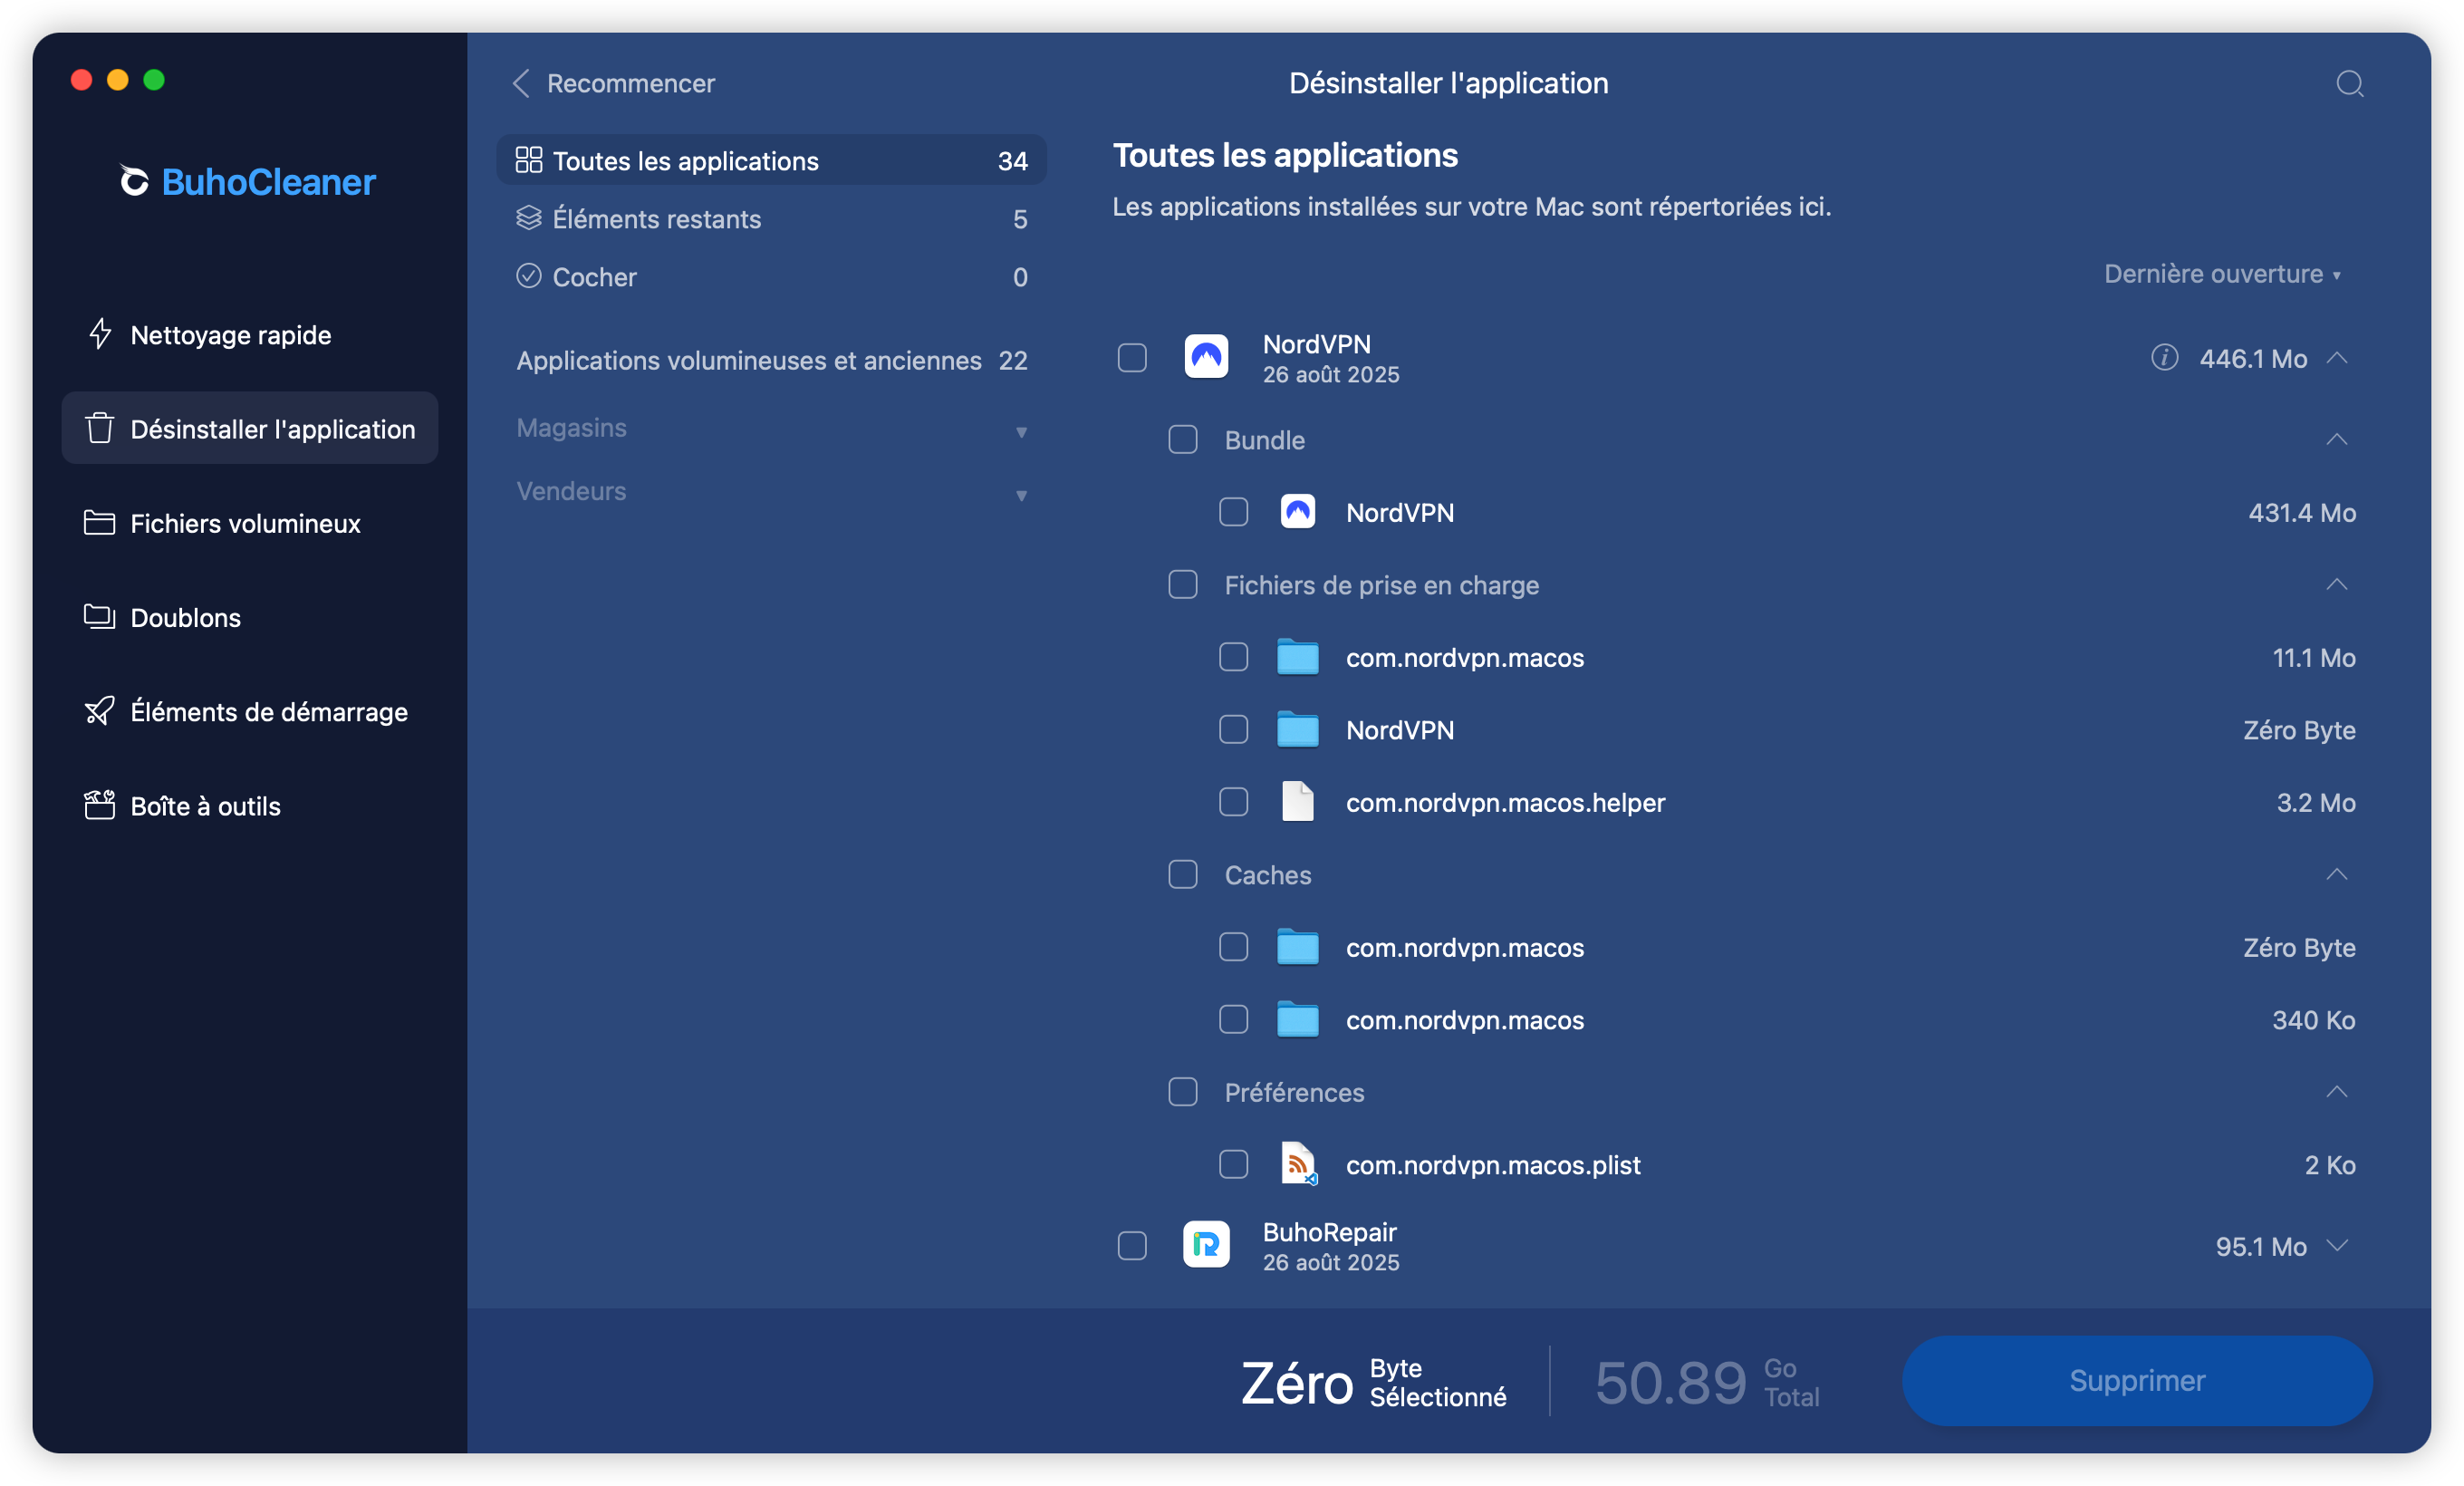Click the NordVPN bundle icon sized 431.4 Mo

click(x=1297, y=512)
